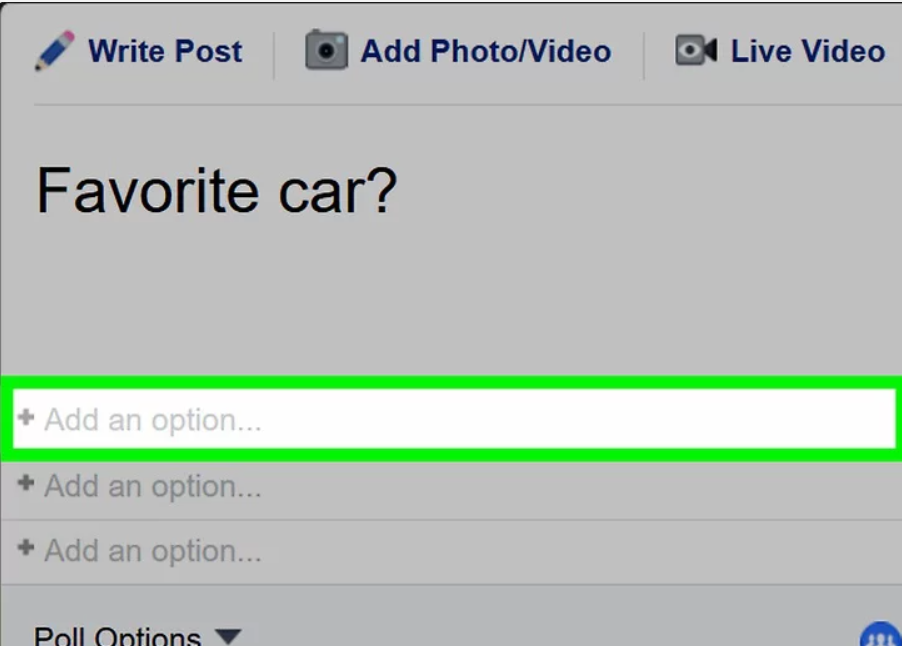Screen dimensions: 902x646
Task: Click the plus icon of the second option row
Action: [26, 483]
